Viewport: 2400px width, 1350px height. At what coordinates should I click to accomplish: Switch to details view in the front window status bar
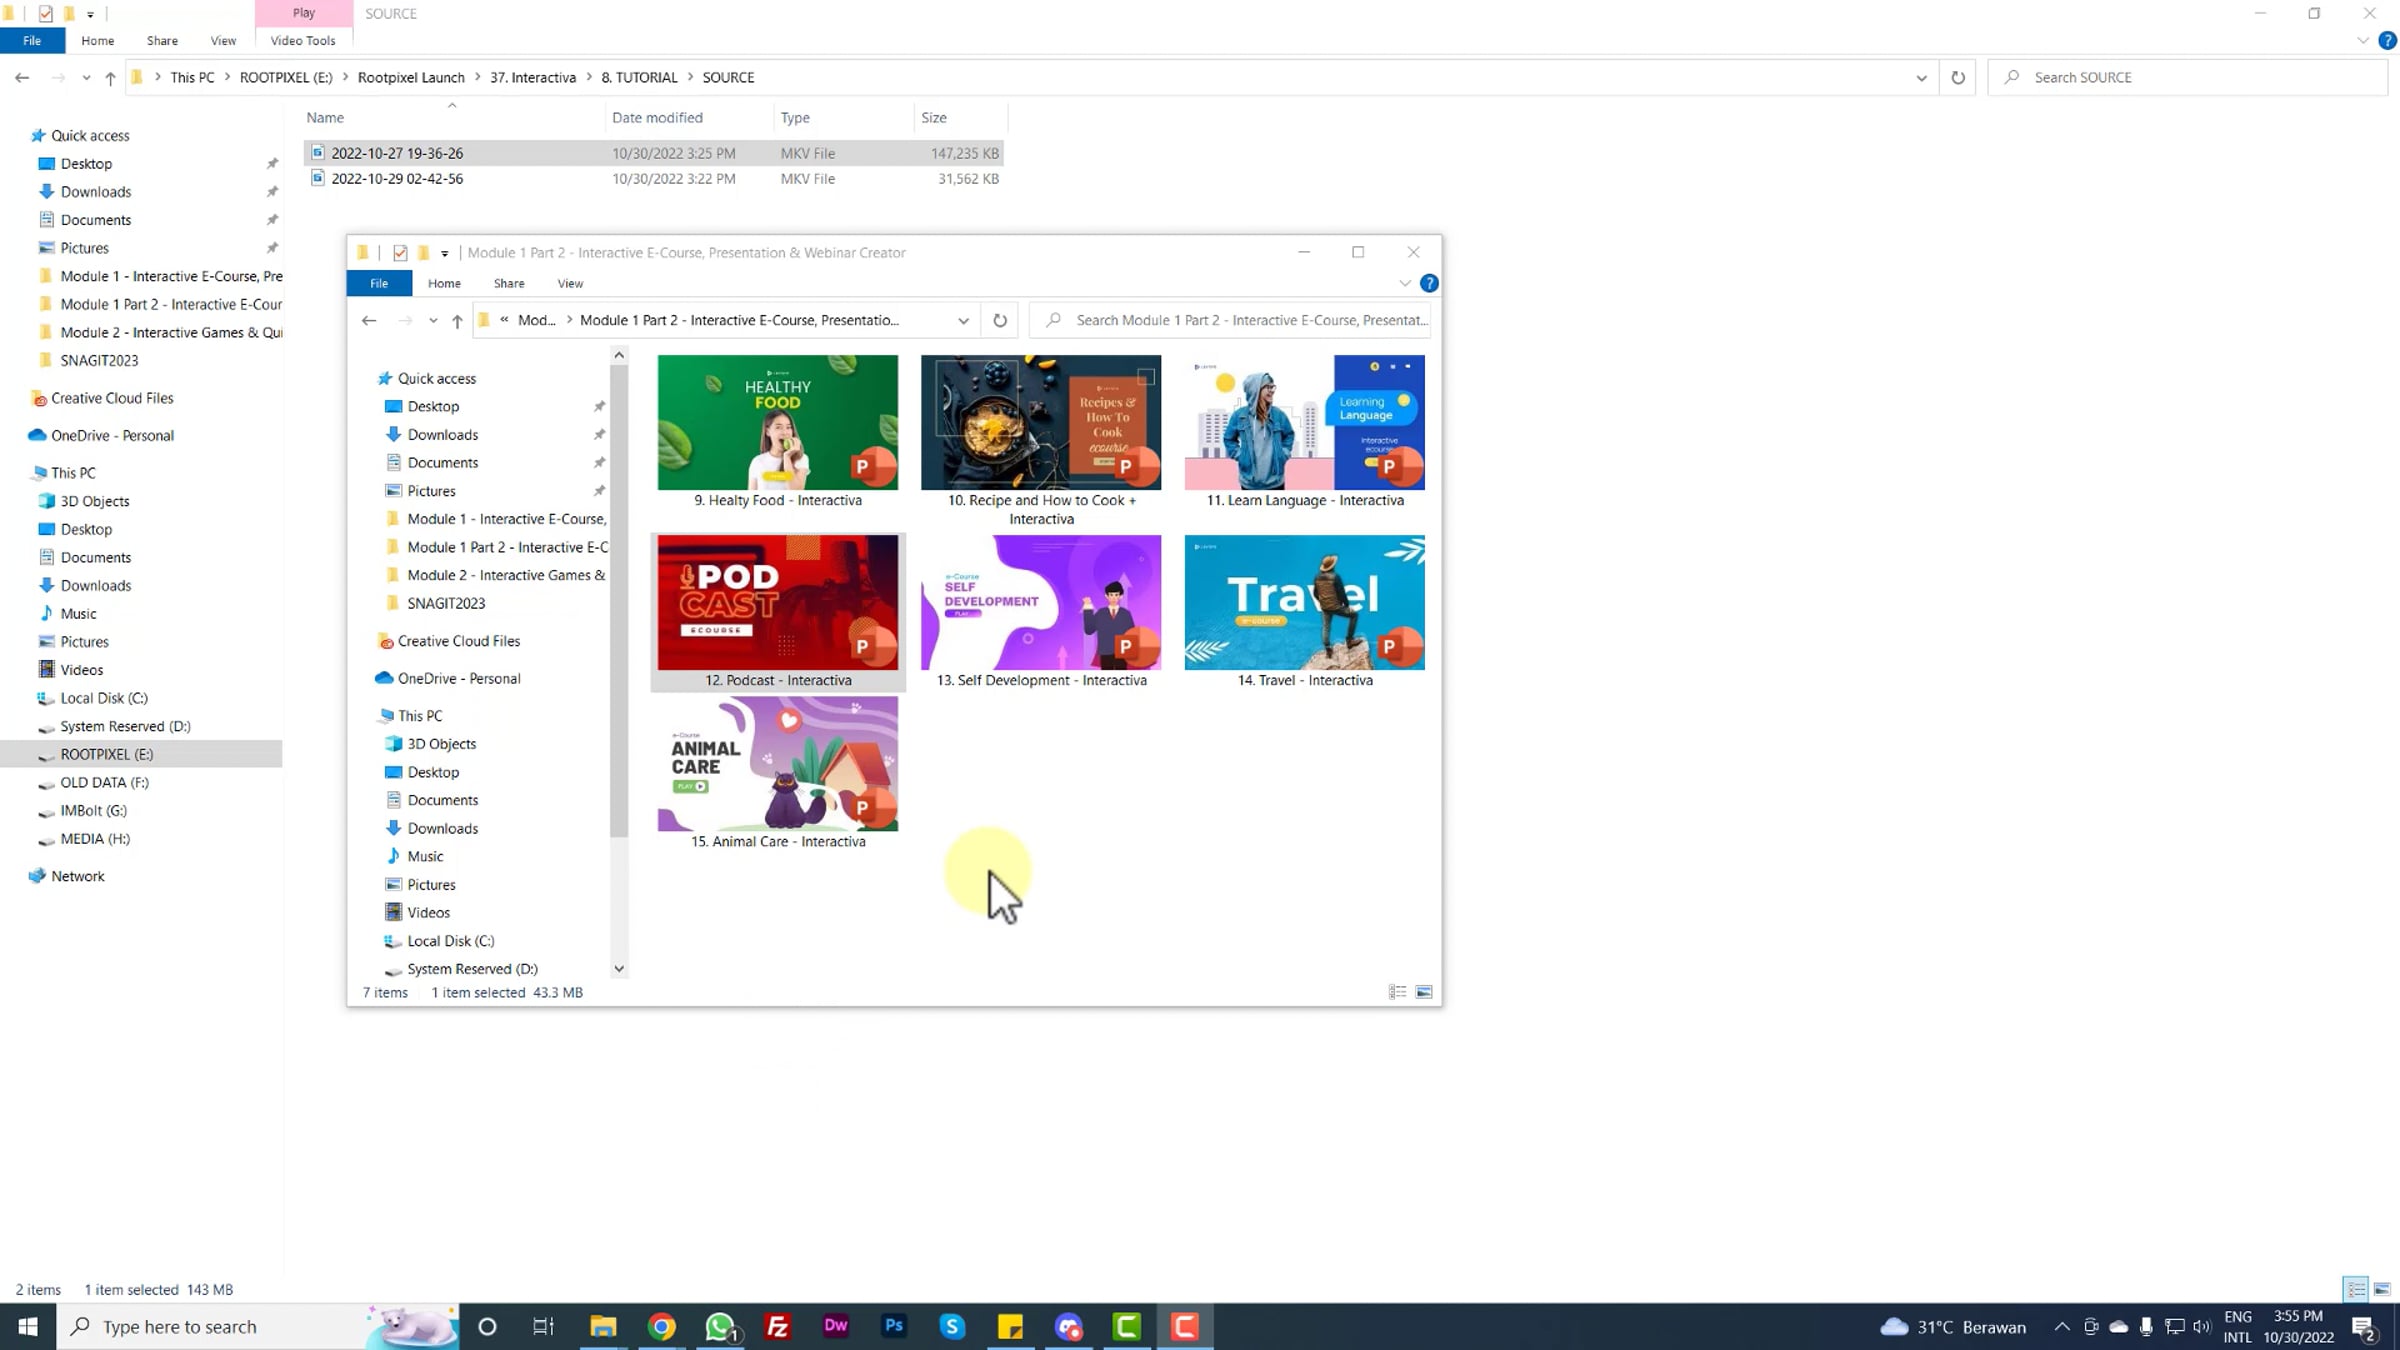pyautogui.click(x=1397, y=992)
